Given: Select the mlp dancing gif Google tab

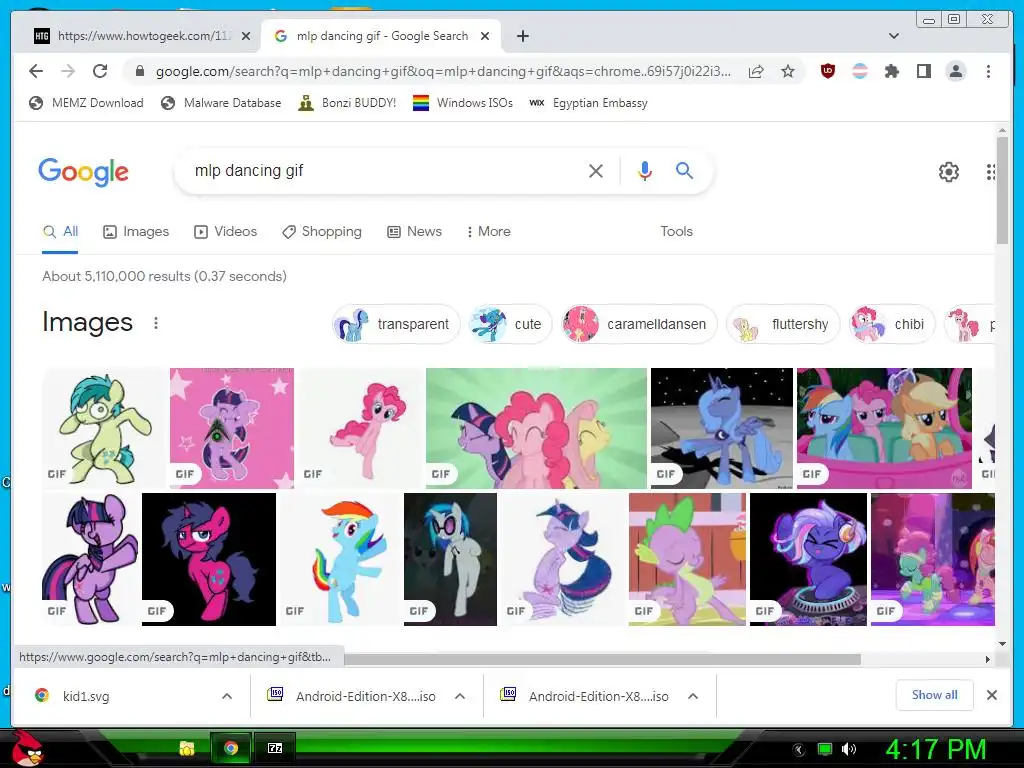Looking at the screenshot, I should (x=381, y=36).
